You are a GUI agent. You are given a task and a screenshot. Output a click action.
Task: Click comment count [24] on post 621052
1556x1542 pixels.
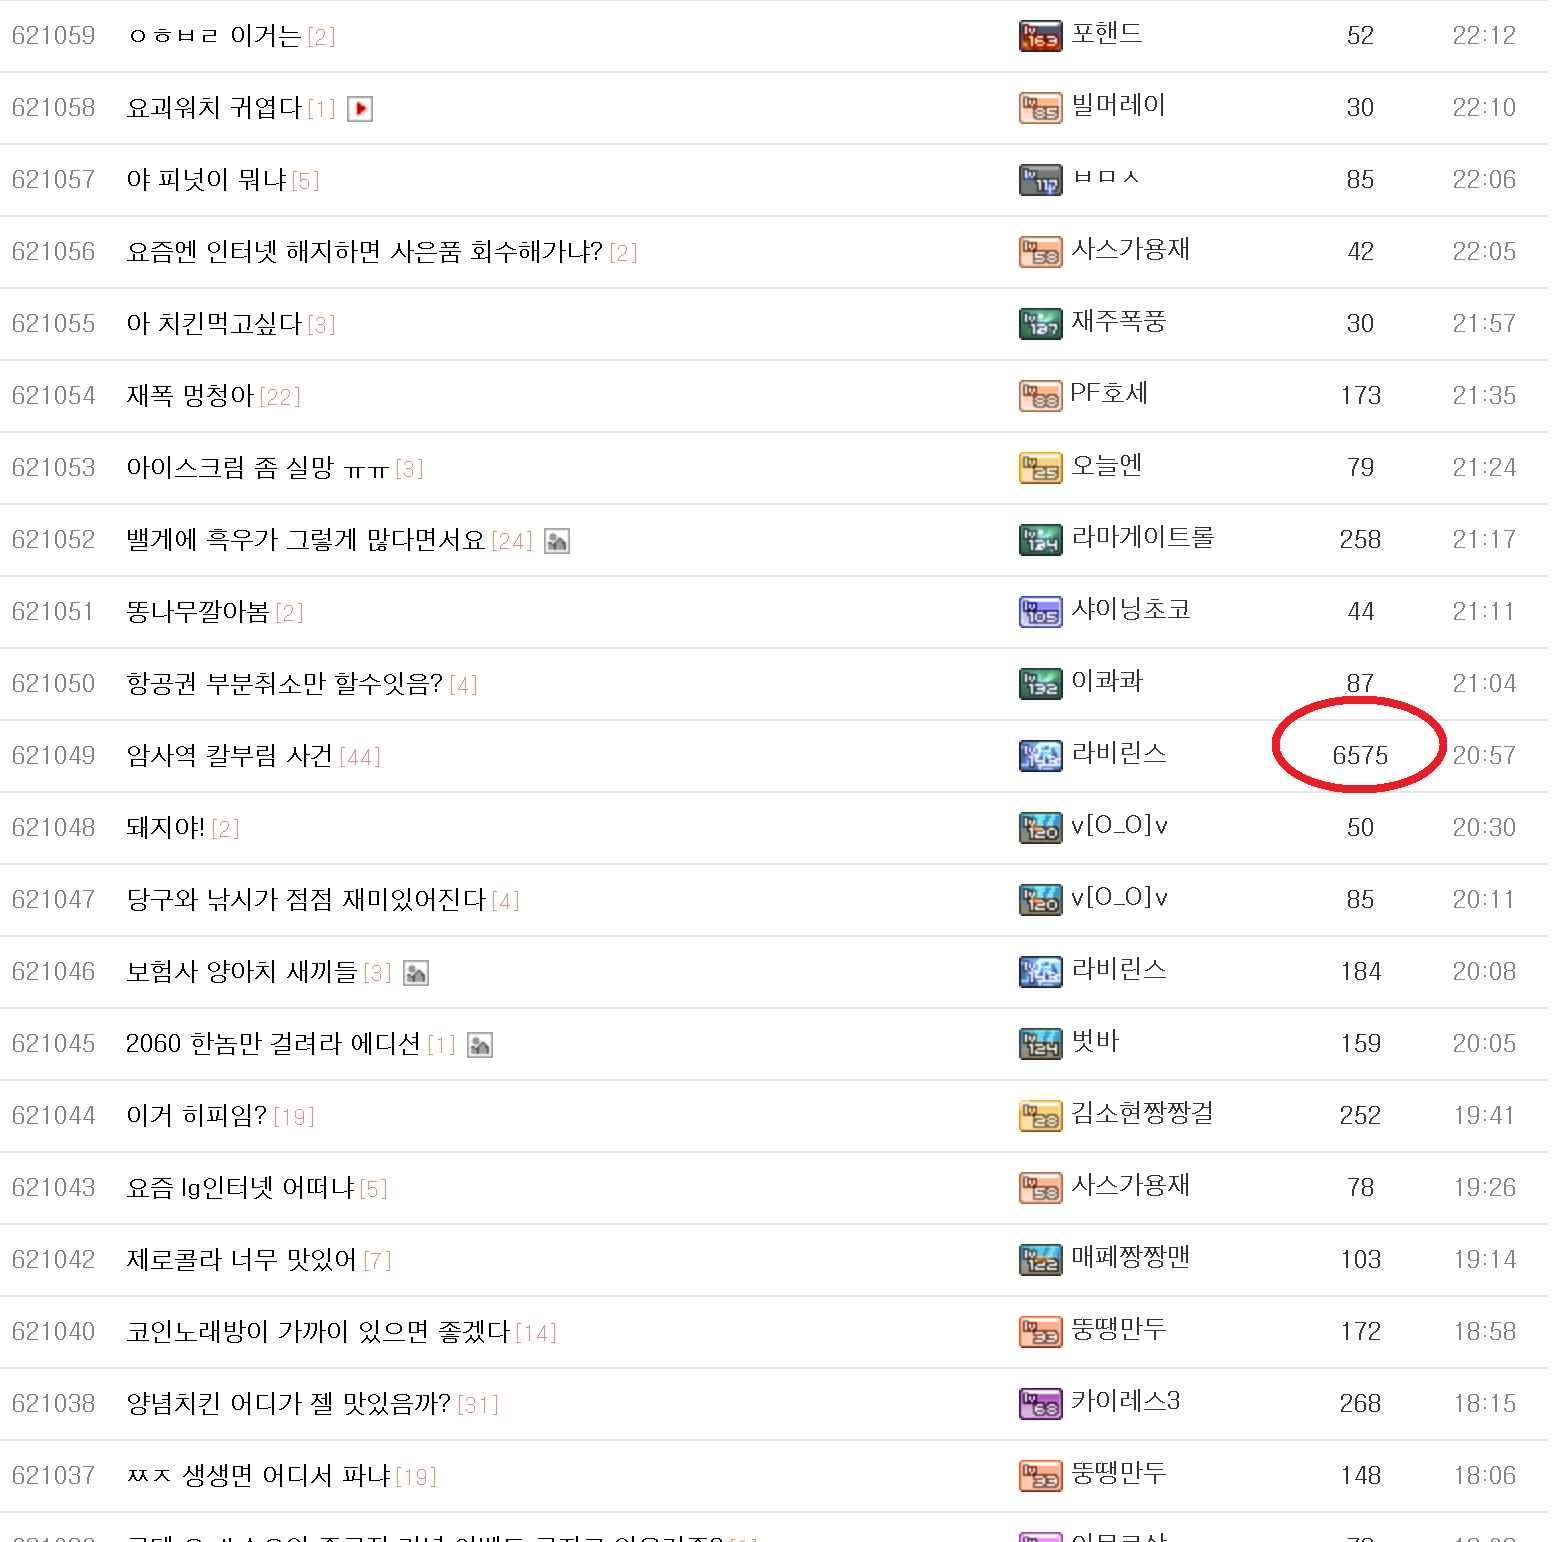tap(512, 541)
